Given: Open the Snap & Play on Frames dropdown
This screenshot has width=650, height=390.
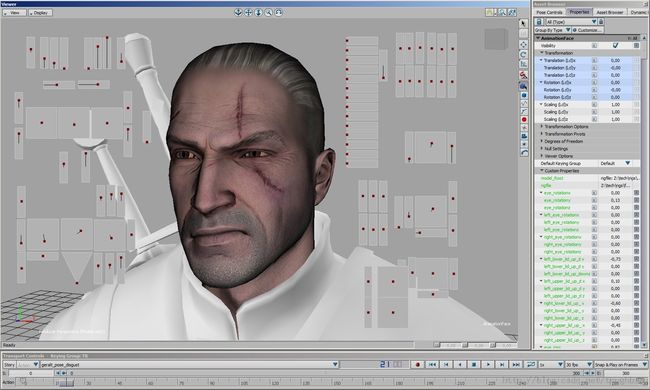Looking at the screenshot, I should tap(621, 365).
